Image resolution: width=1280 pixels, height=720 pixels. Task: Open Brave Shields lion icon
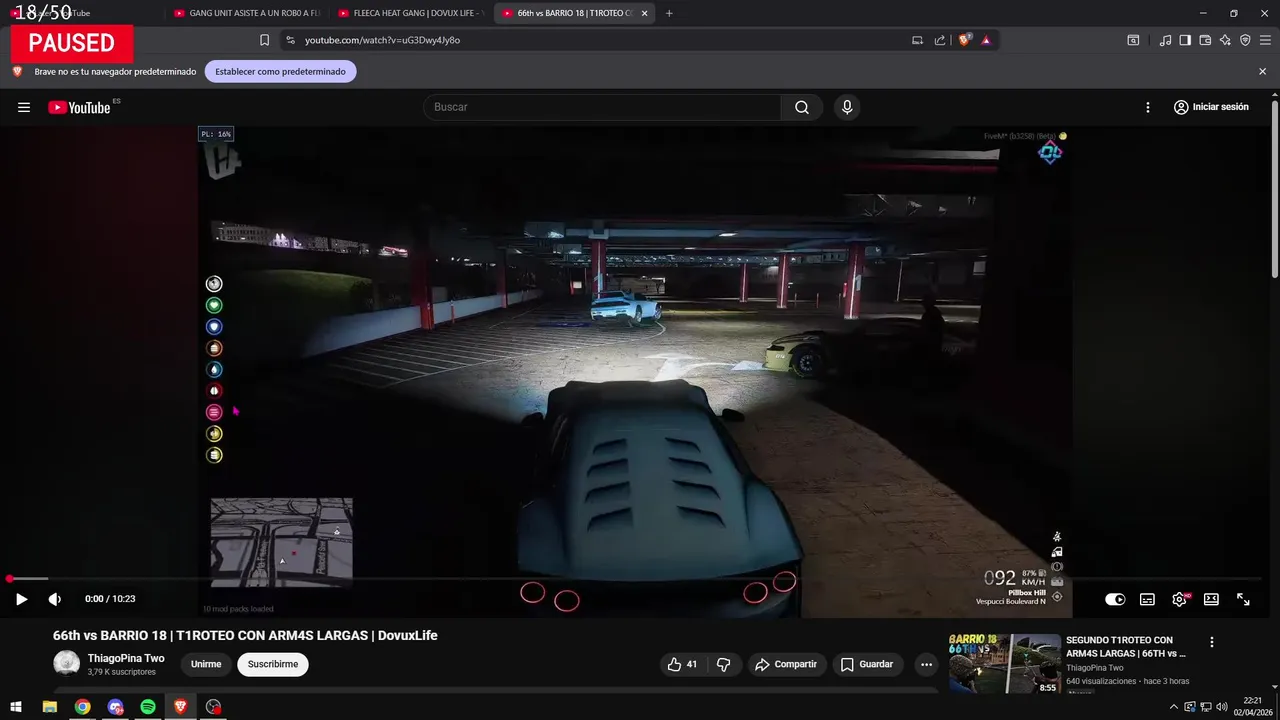pos(964,40)
